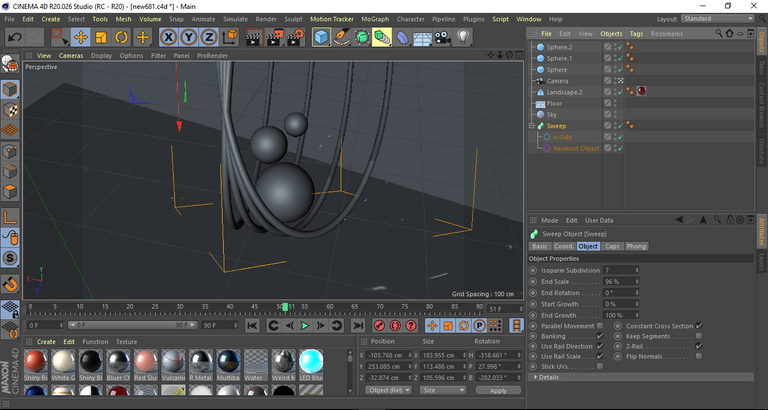The width and height of the screenshot is (768, 410).
Task: Toggle Y axis lock
Action: 189,37
